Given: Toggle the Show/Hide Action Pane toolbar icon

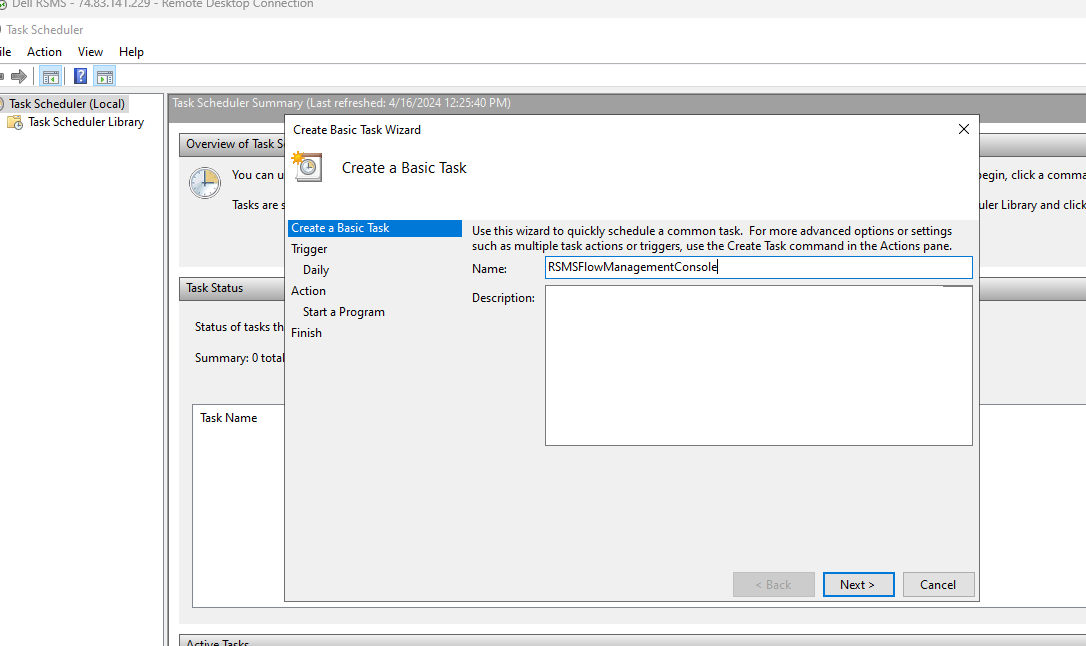Looking at the screenshot, I should tap(105, 76).
